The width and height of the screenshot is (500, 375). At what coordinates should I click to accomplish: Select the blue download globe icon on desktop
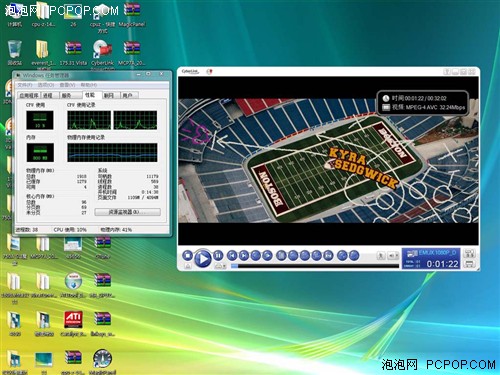coord(73,285)
